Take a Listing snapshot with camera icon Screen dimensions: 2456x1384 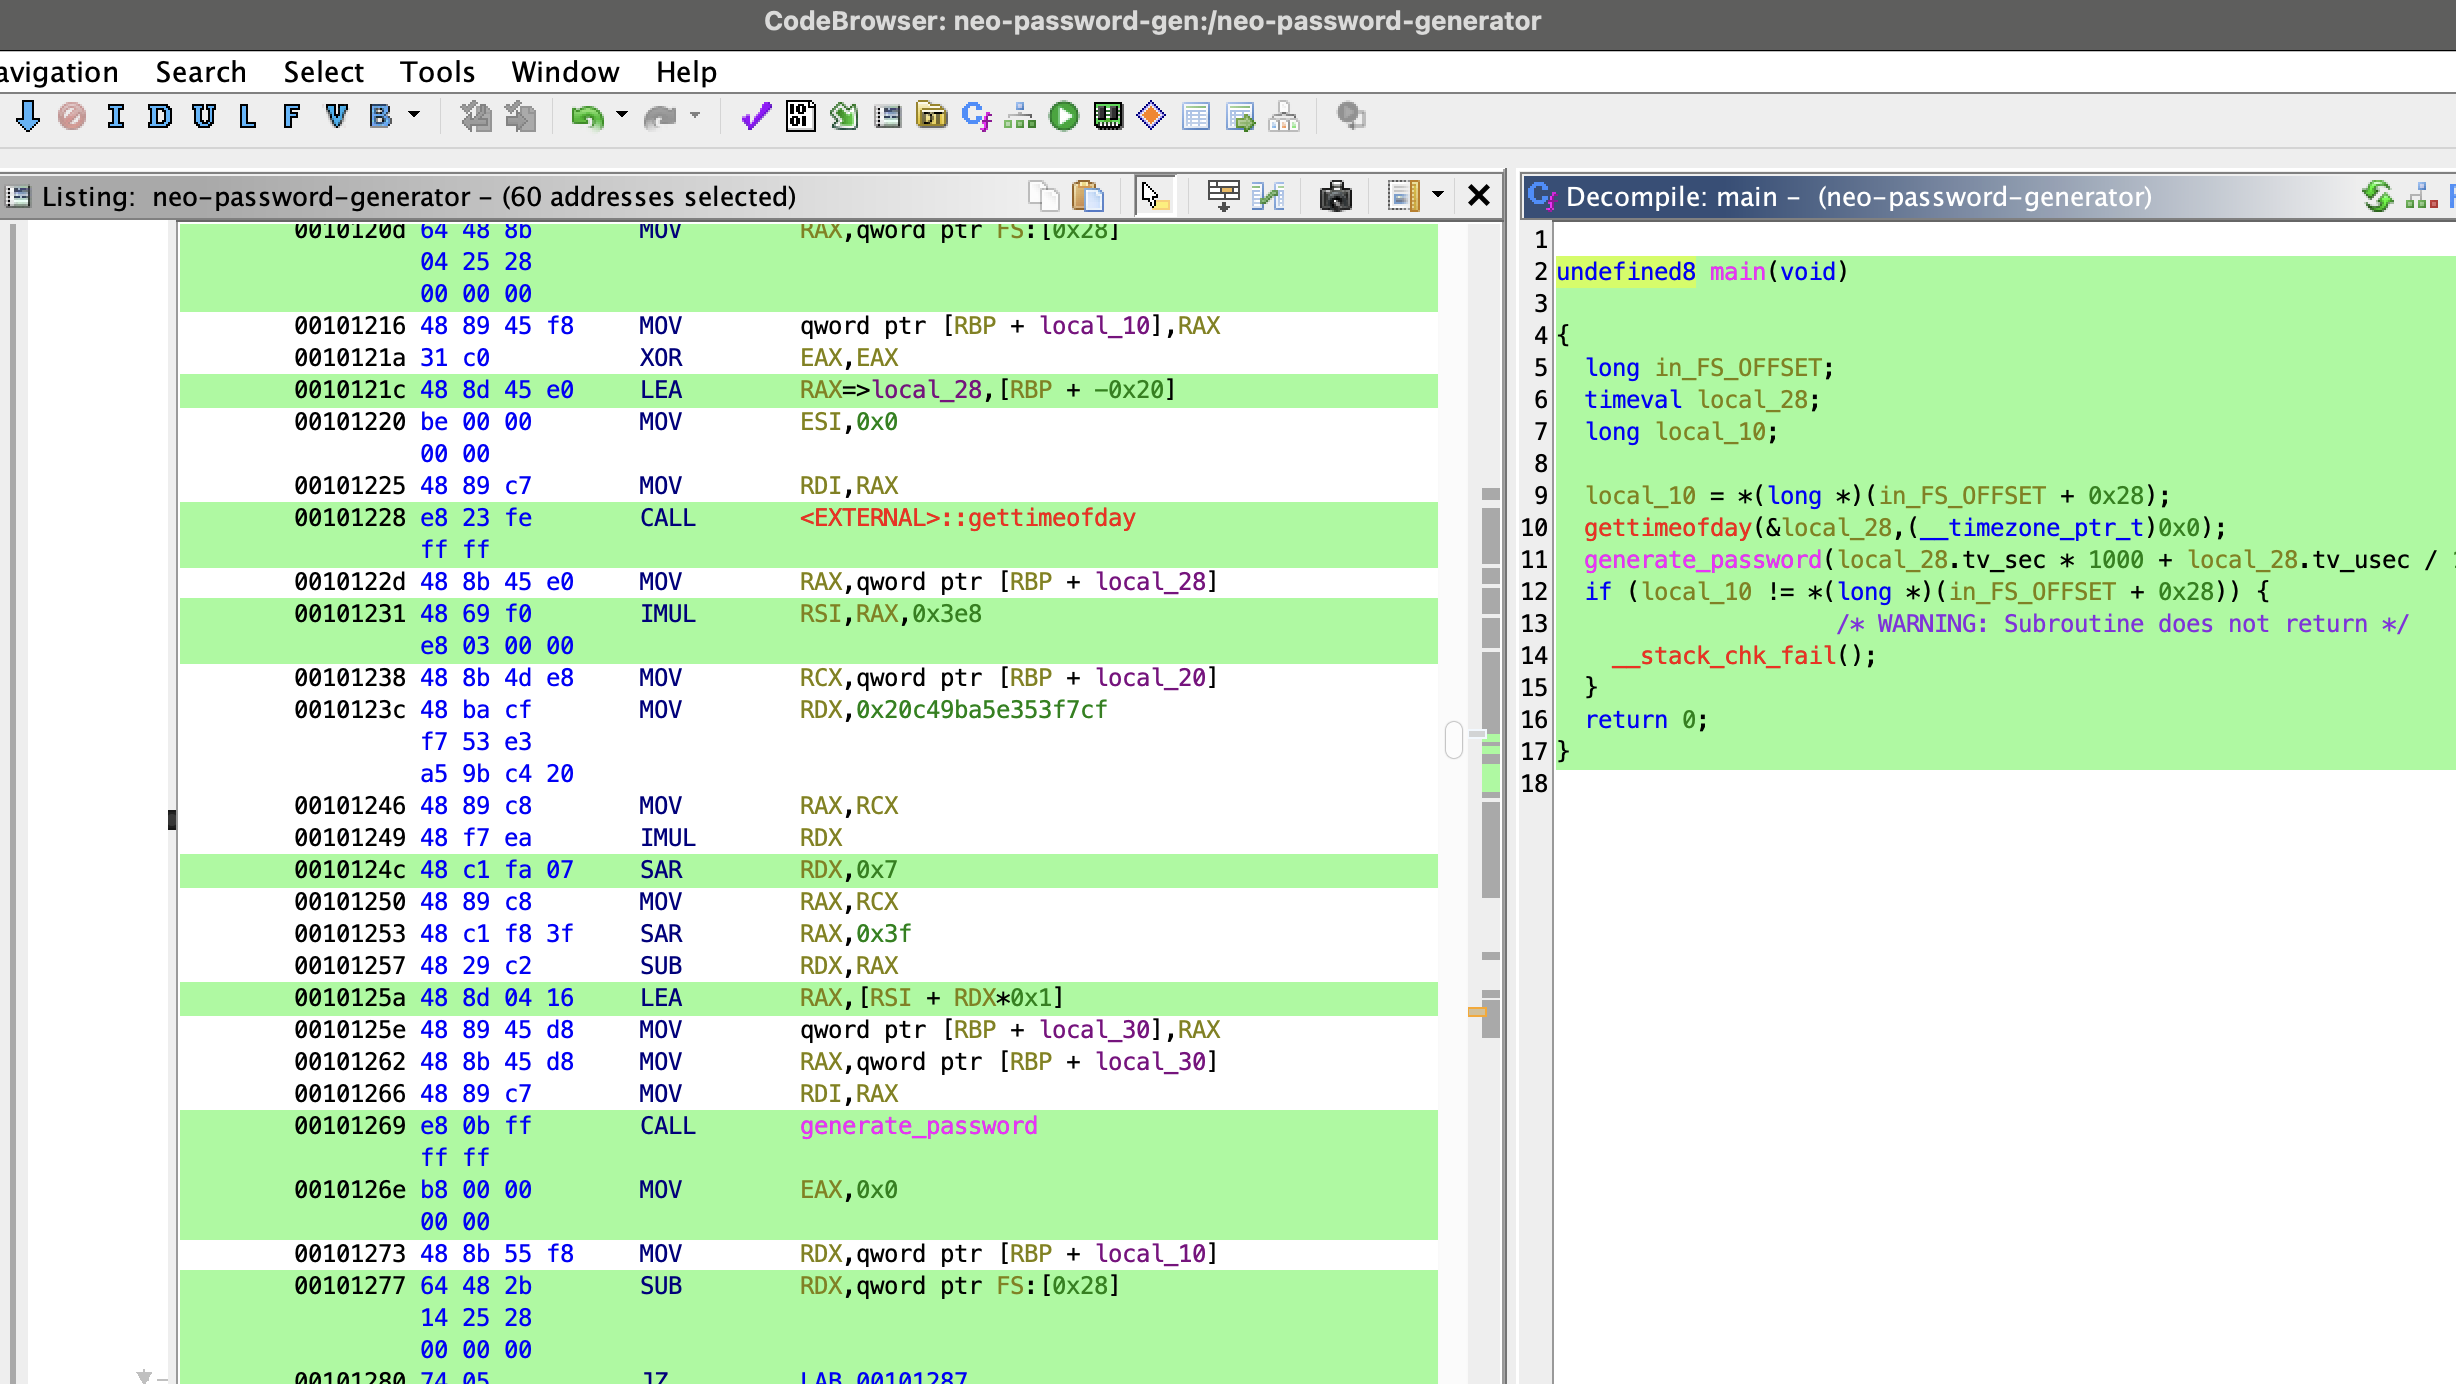pos(1335,196)
